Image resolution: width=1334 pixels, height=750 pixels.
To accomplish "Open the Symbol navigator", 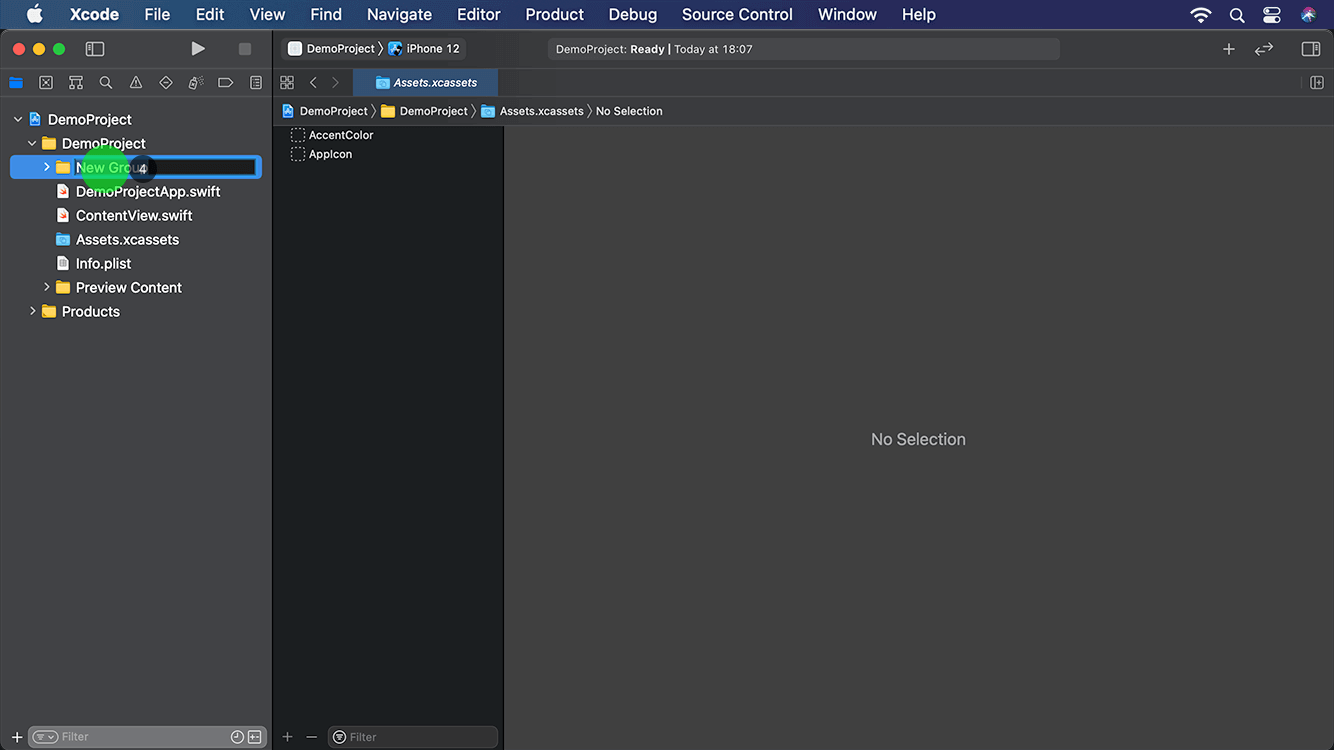I will click(x=76, y=83).
